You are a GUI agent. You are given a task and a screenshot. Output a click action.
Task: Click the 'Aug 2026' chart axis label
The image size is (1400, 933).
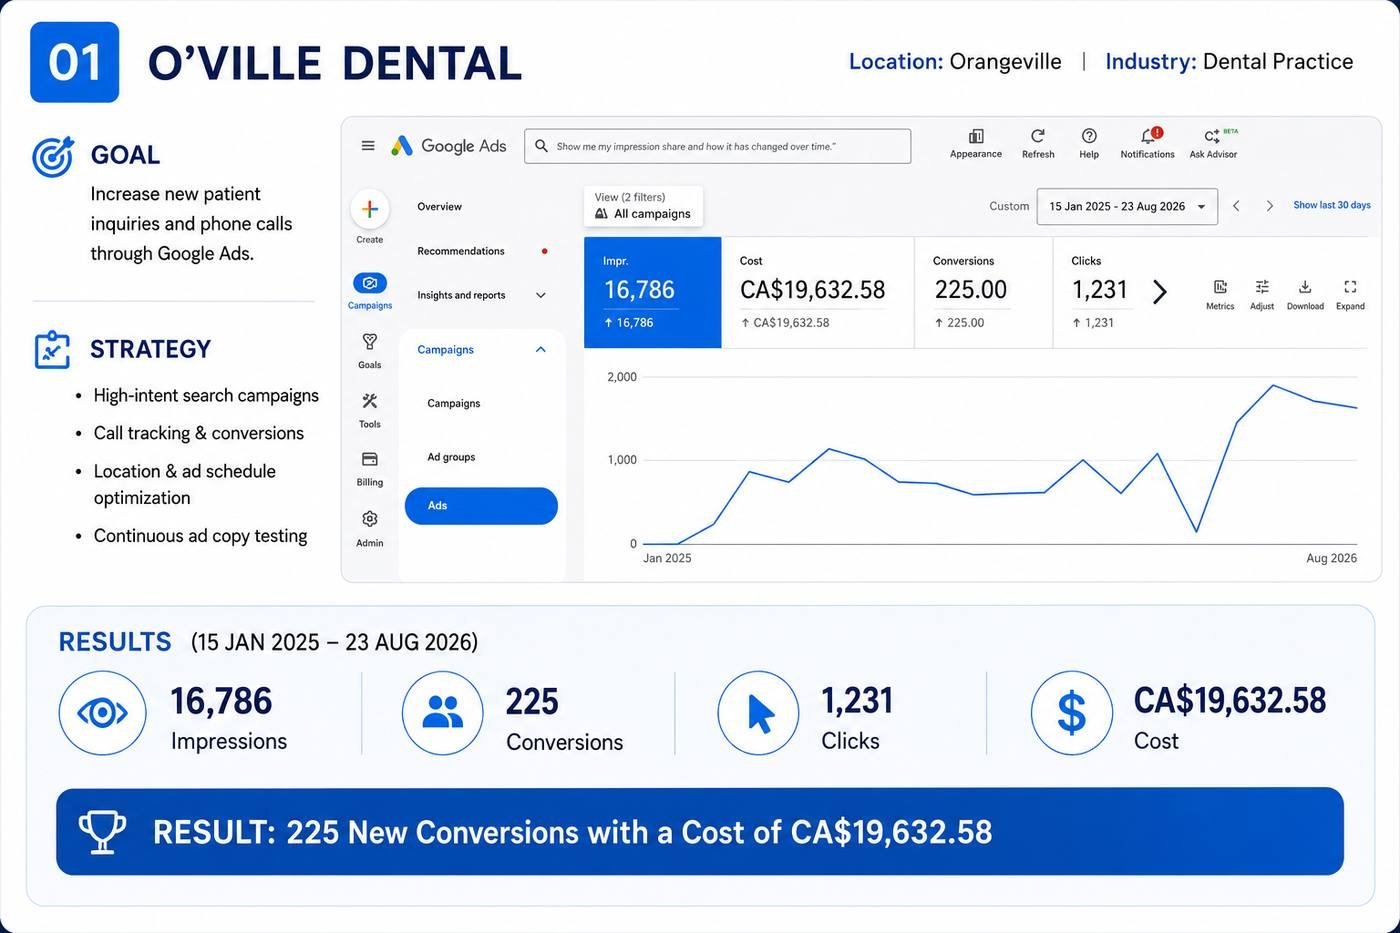pos(1331,558)
